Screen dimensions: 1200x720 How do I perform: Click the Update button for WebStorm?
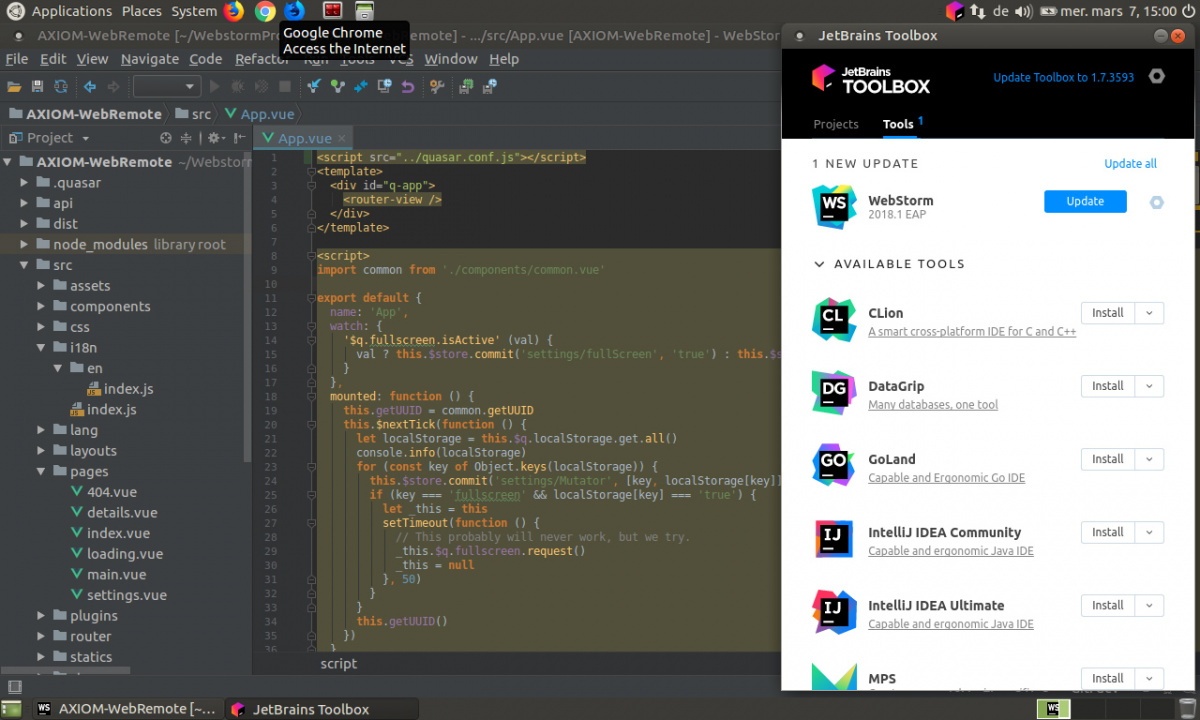(1085, 201)
